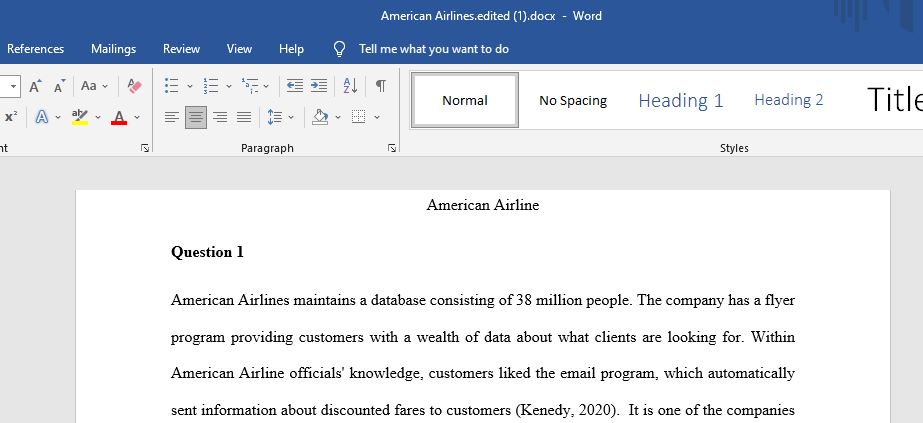Apply No Spacing style

click(x=573, y=100)
